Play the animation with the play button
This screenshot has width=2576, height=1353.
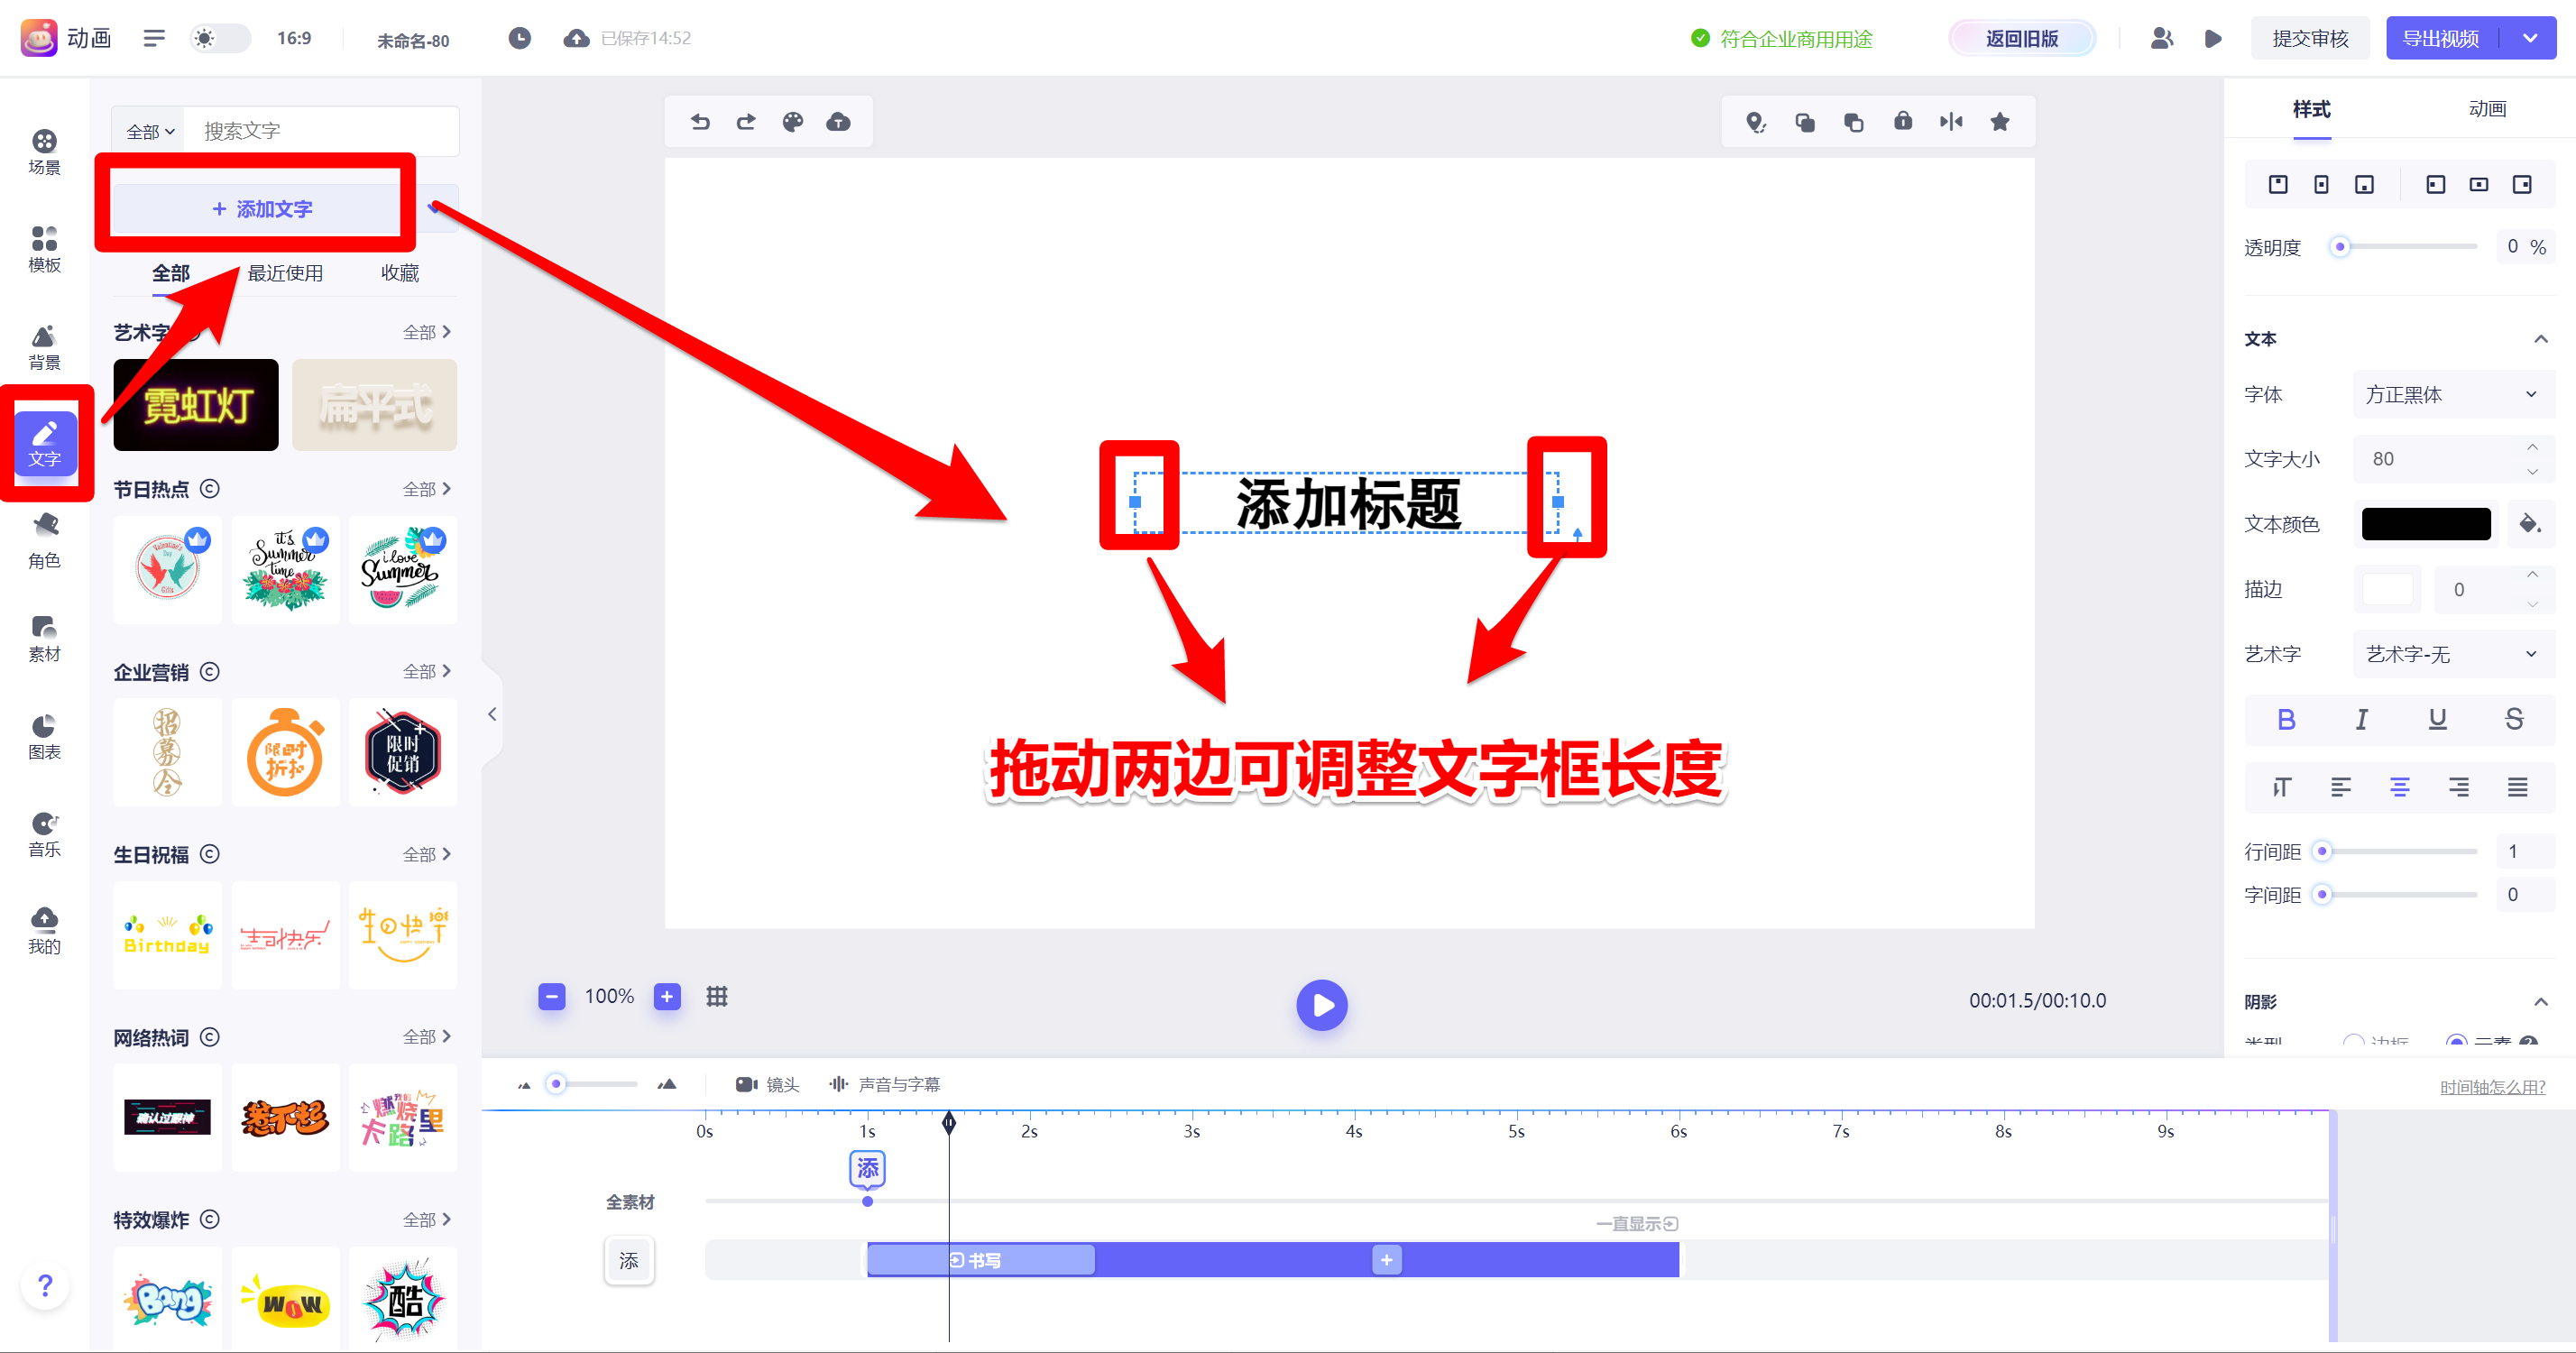(x=1322, y=1004)
